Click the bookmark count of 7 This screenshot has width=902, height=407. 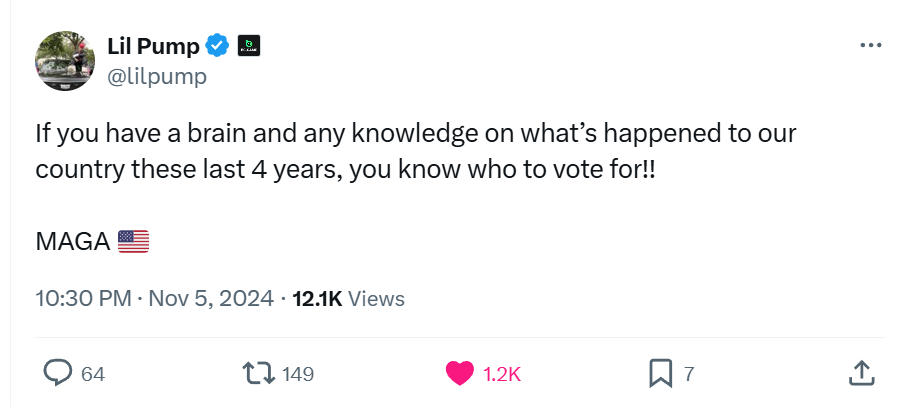[x=688, y=374]
